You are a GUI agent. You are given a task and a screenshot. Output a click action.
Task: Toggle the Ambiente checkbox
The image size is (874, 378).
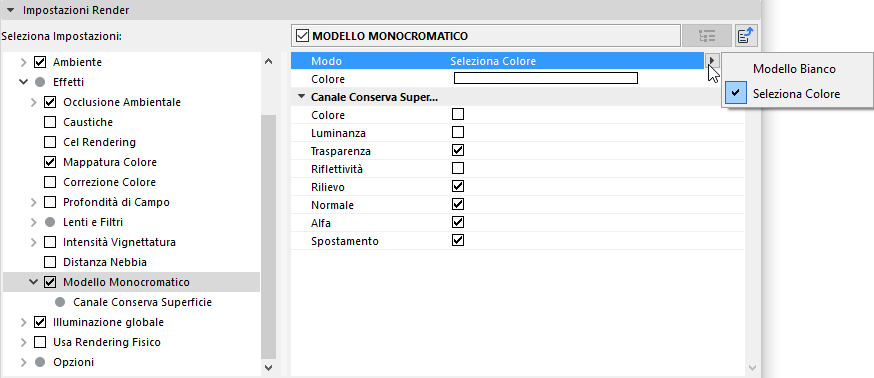(x=40, y=61)
